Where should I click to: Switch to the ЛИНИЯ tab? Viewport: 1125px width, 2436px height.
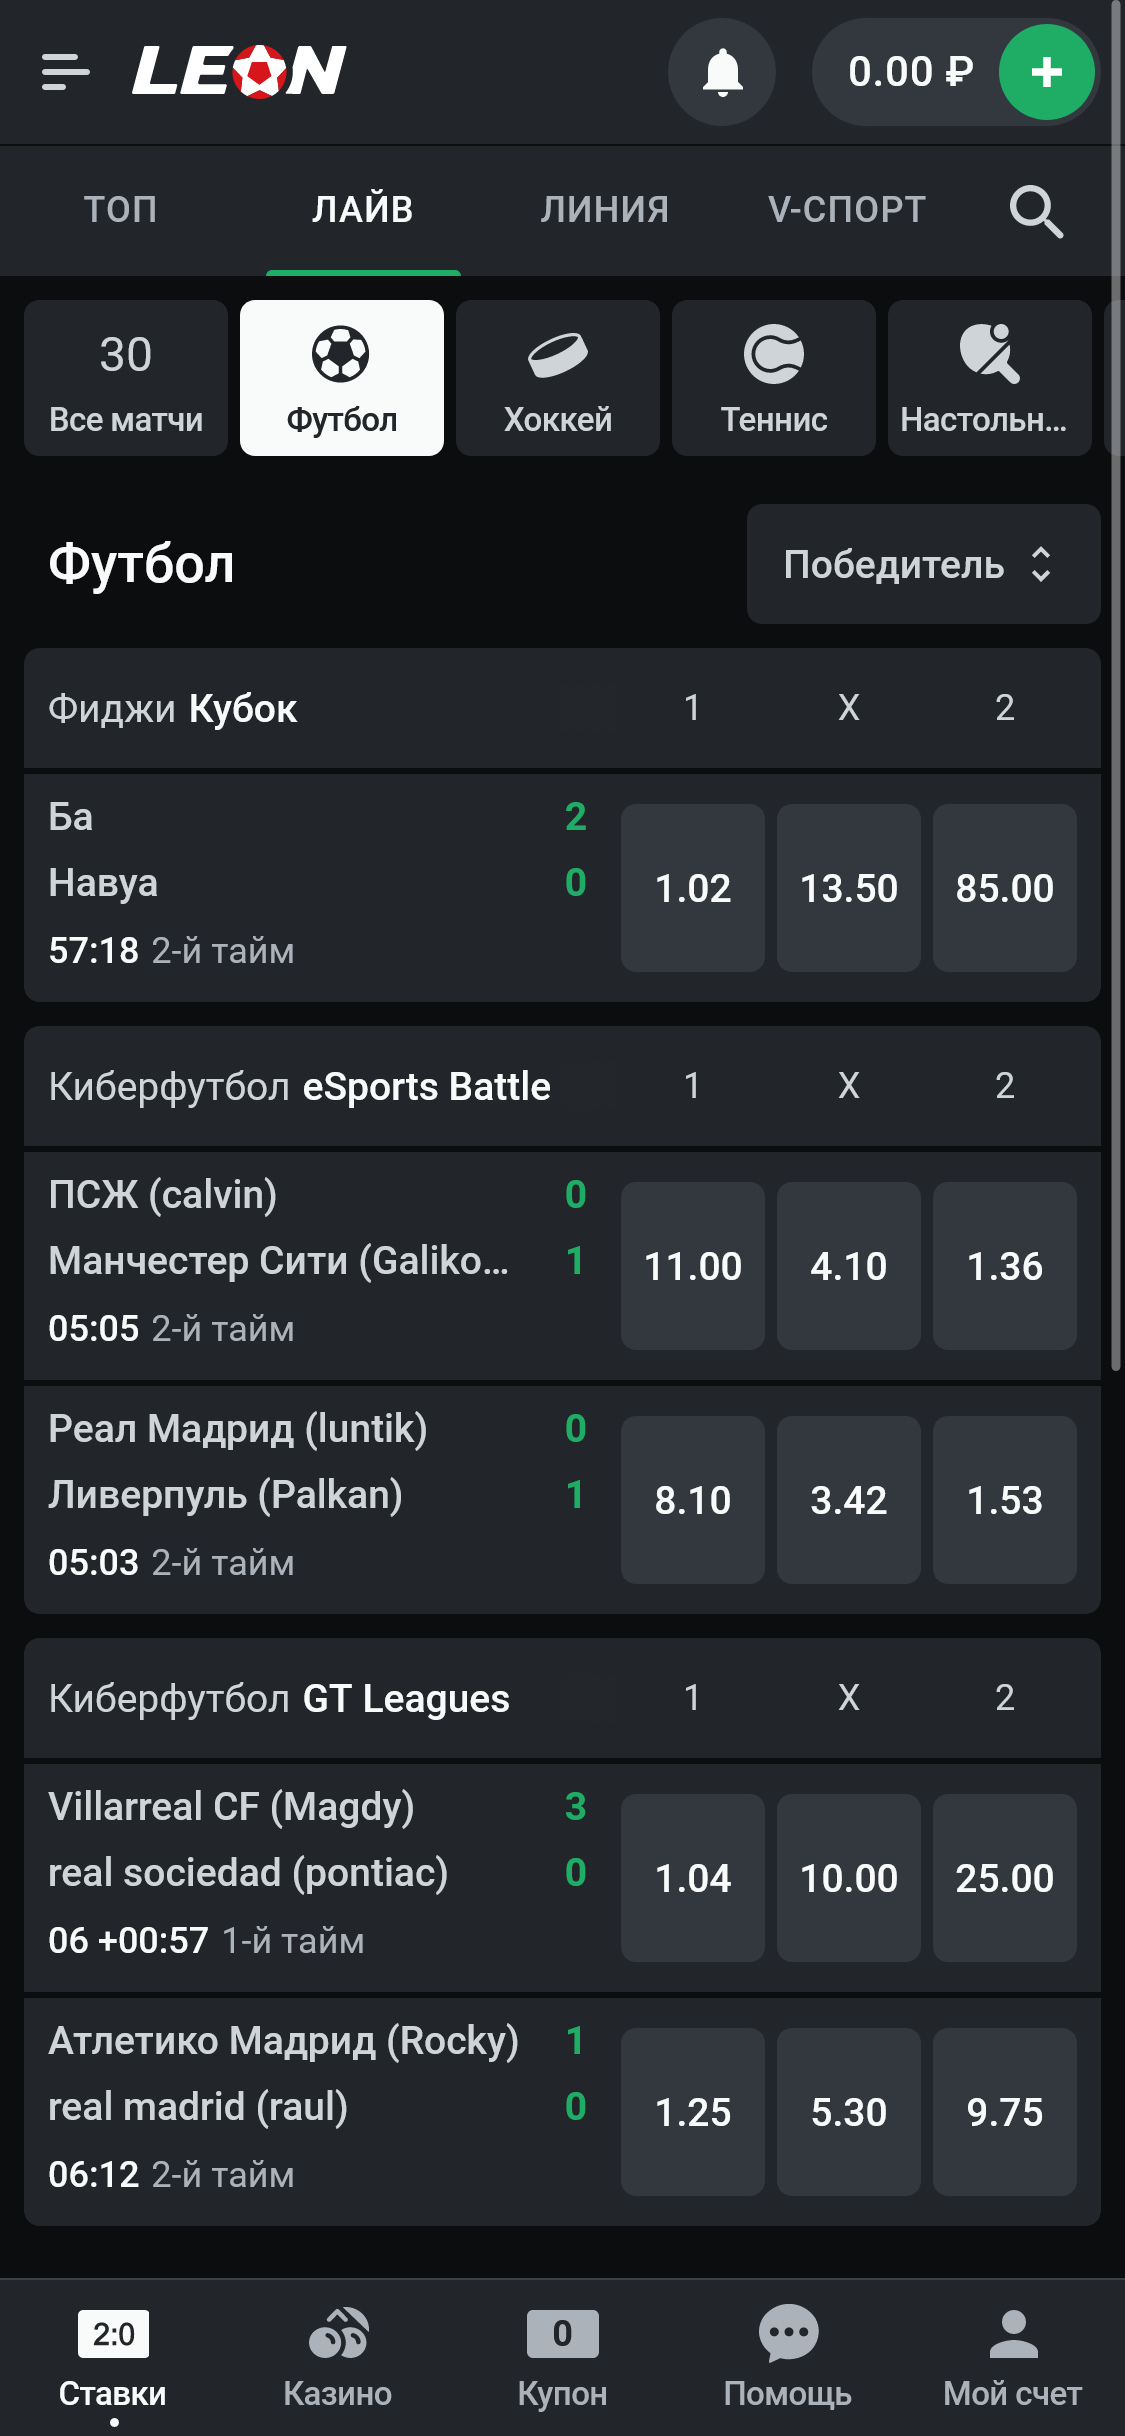click(605, 210)
